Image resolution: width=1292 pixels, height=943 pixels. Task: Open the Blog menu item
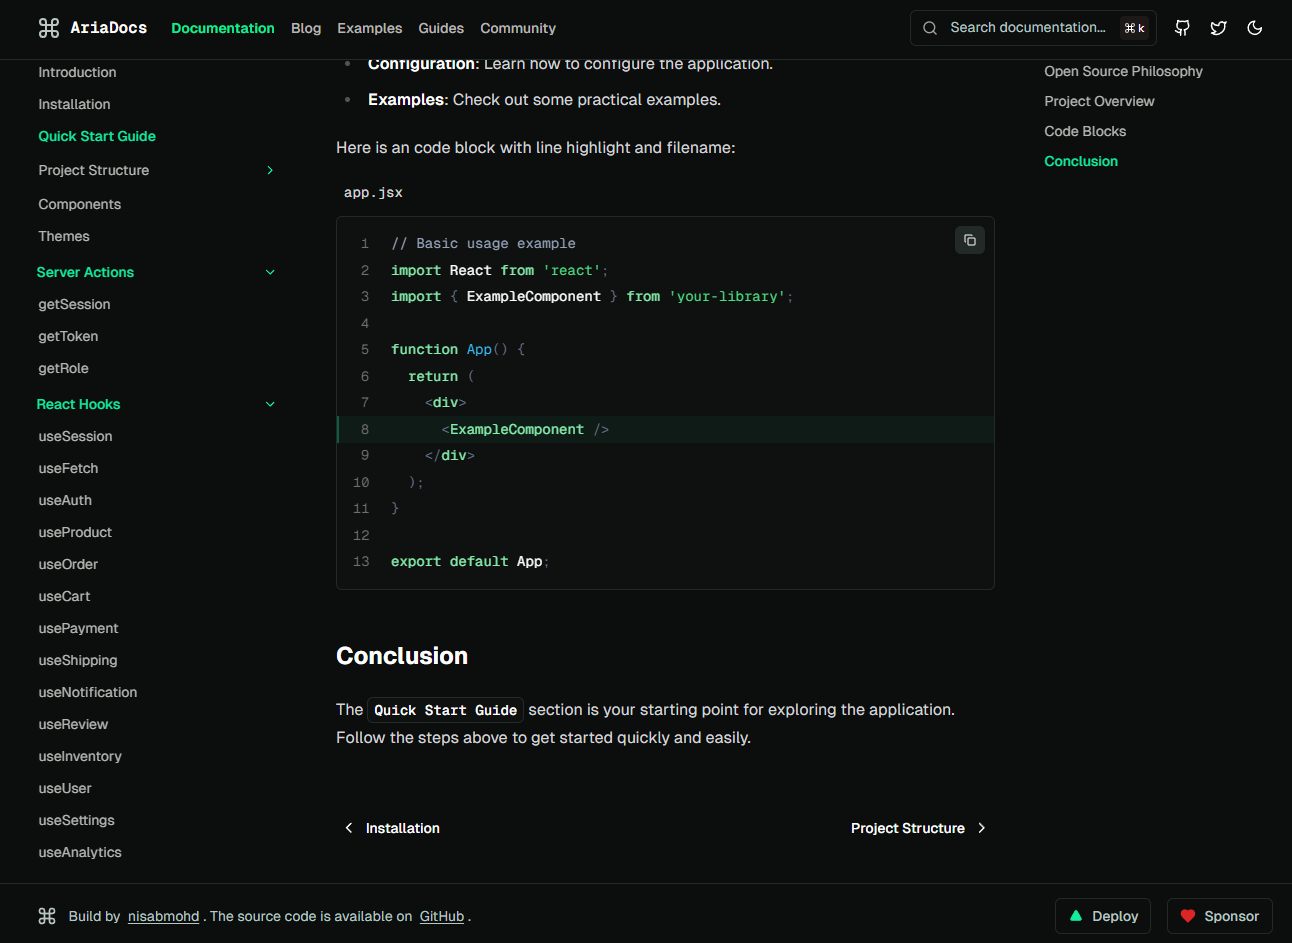(x=306, y=28)
